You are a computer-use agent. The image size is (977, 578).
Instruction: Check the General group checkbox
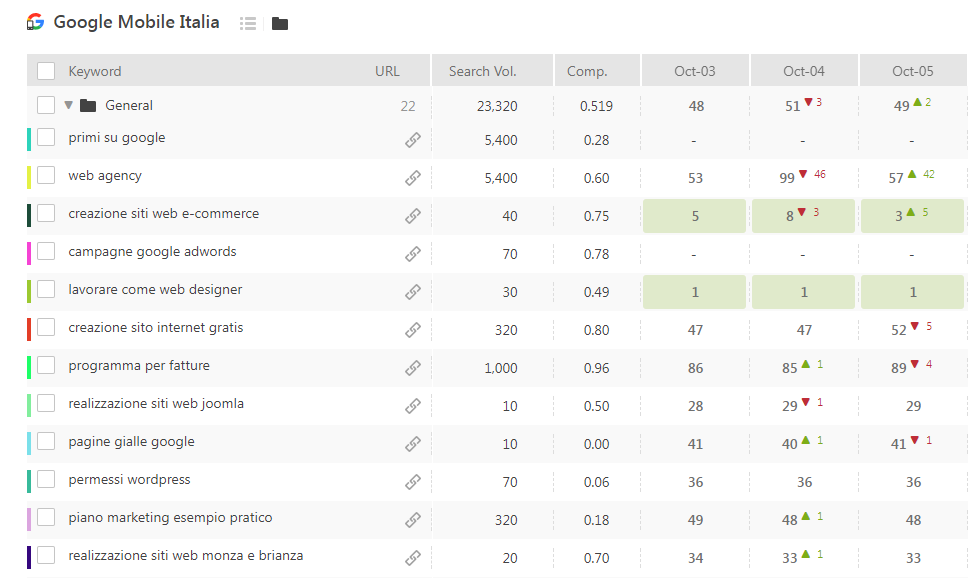pos(46,105)
